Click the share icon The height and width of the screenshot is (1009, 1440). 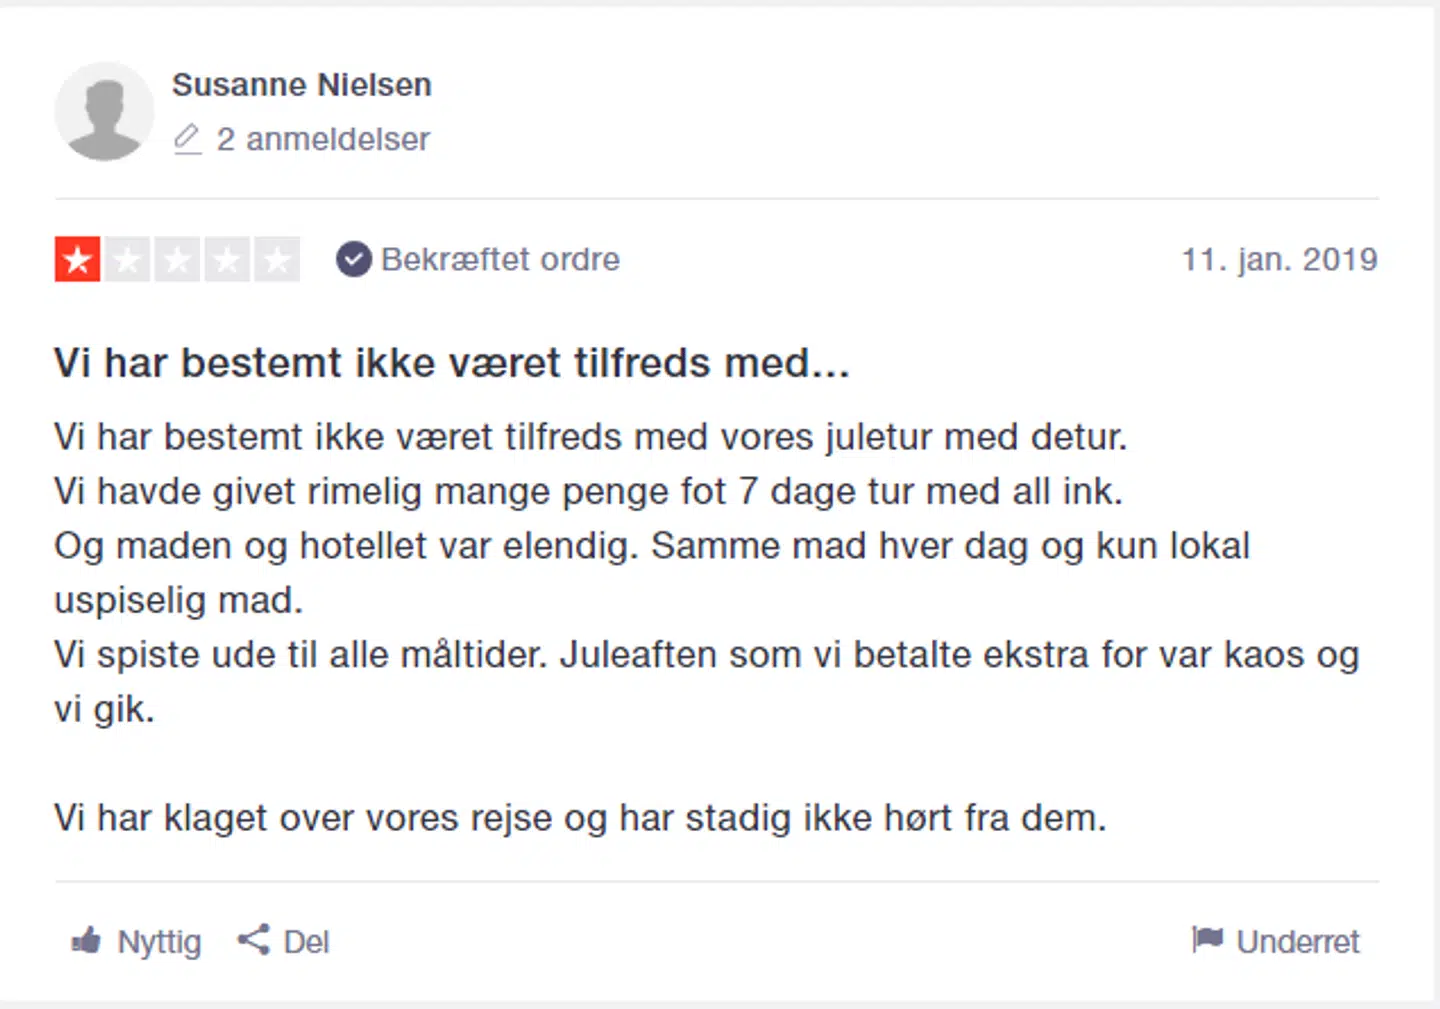coord(253,940)
